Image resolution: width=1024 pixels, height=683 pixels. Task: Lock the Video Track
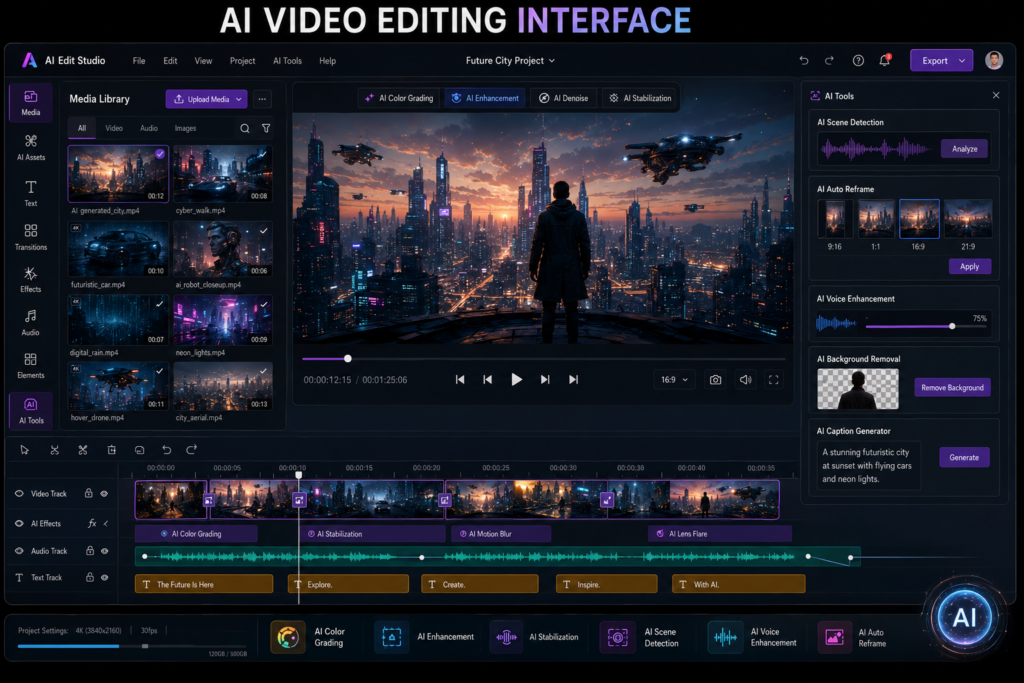coord(89,493)
